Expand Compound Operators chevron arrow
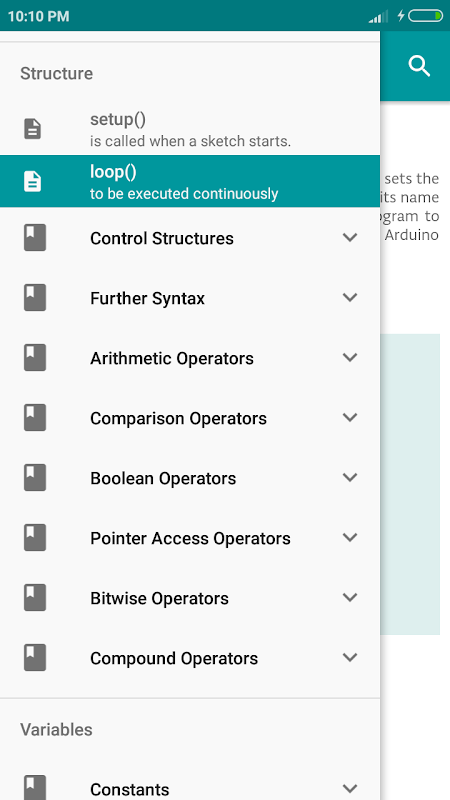450x800 pixels. [350, 657]
